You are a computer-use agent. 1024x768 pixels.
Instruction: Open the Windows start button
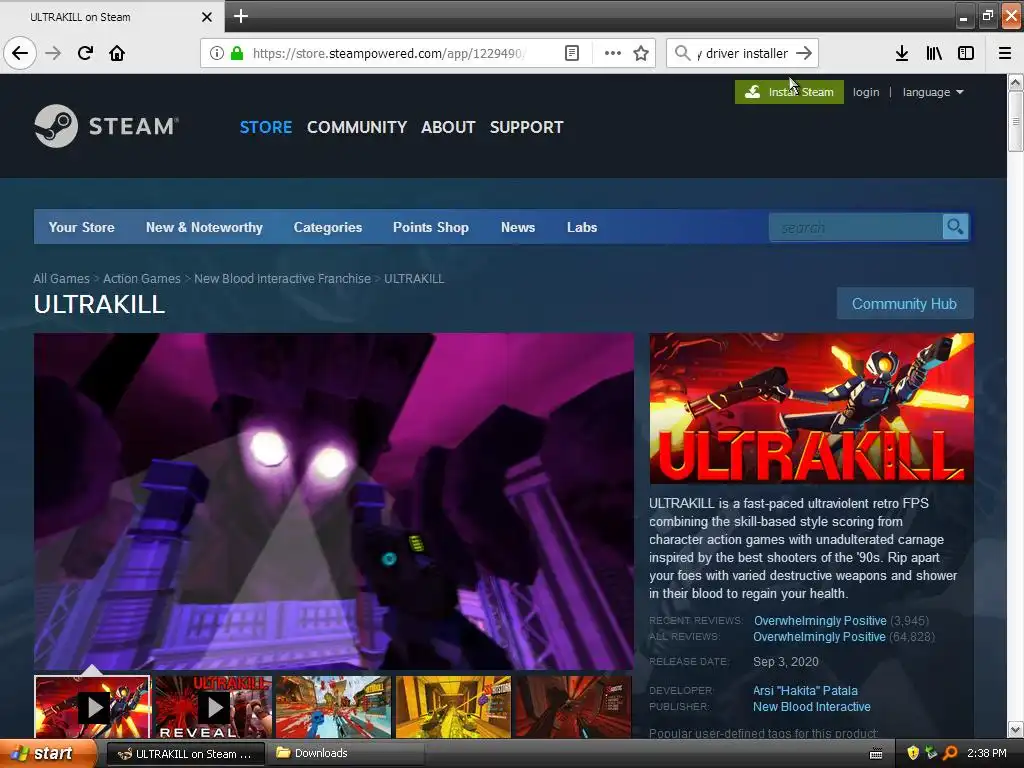point(48,754)
